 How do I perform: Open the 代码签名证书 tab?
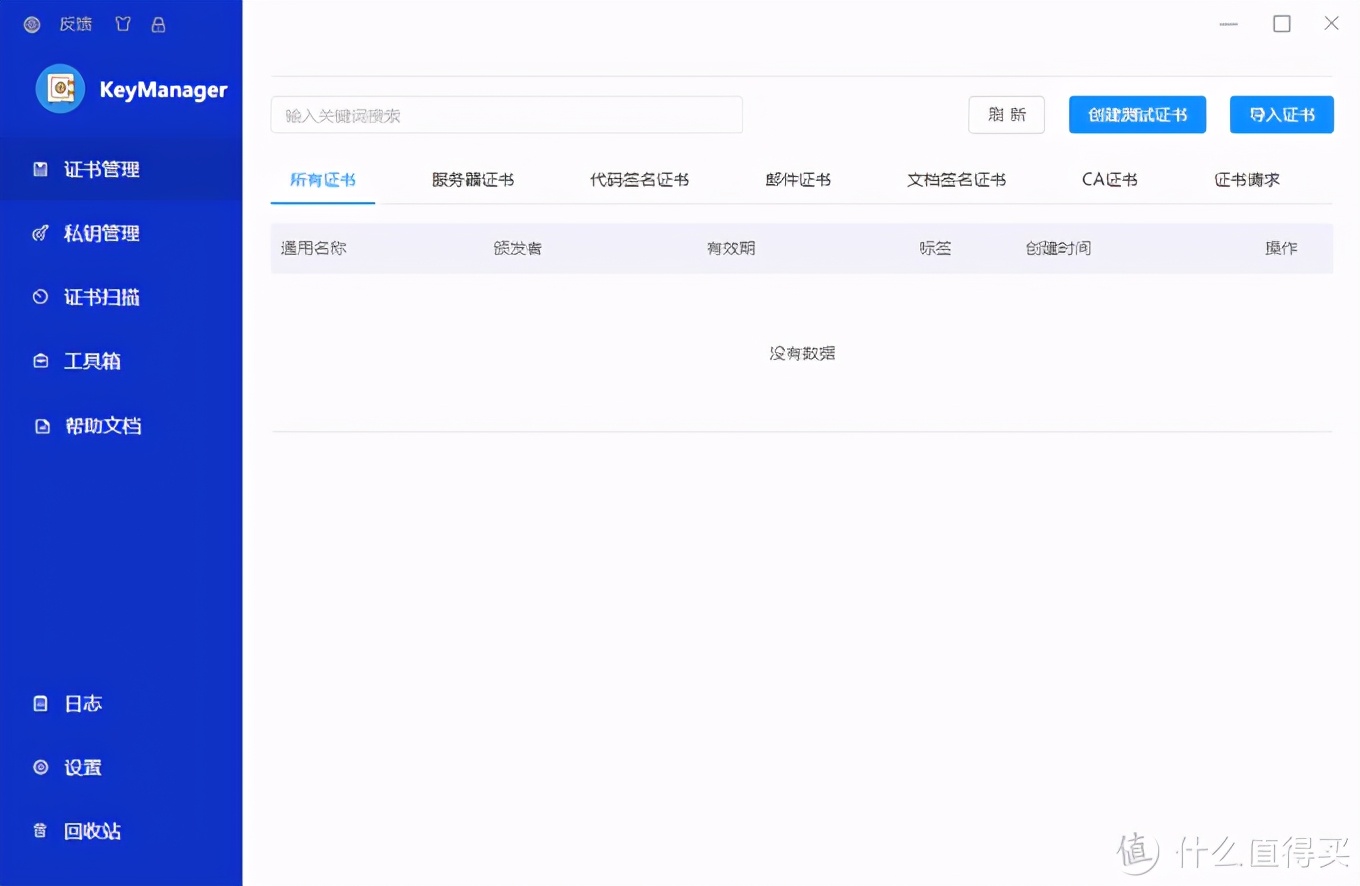tap(640, 179)
